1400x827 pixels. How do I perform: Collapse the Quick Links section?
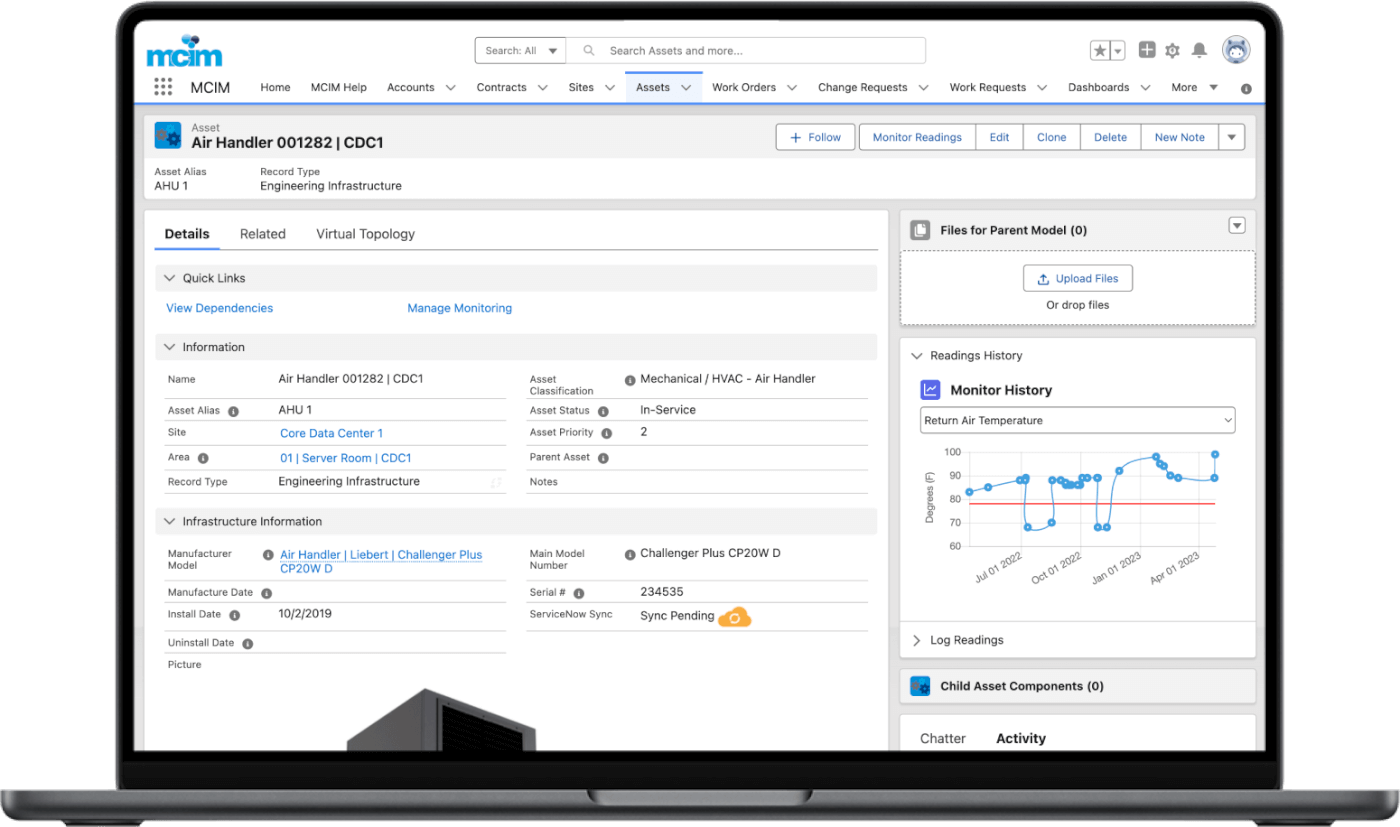pyautogui.click(x=168, y=278)
